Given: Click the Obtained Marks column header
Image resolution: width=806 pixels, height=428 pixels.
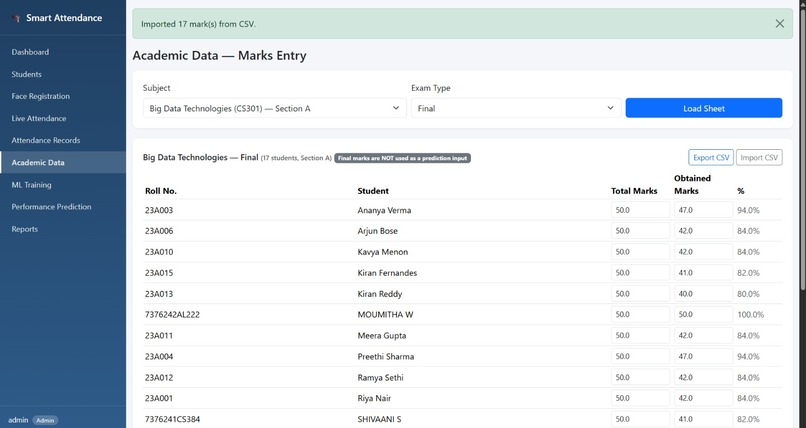Looking at the screenshot, I should [692, 184].
